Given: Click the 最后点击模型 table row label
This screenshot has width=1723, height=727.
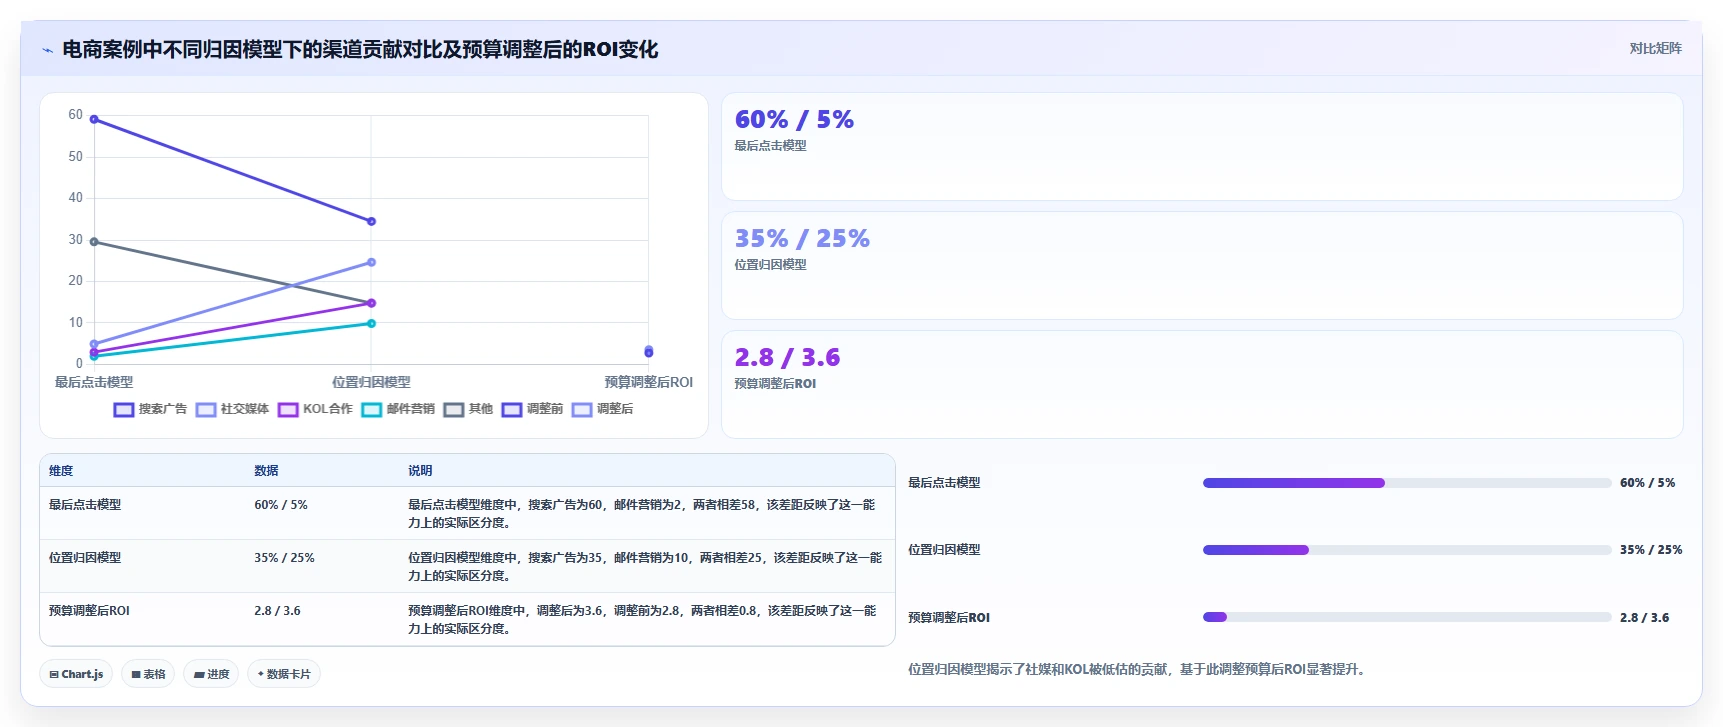Looking at the screenshot, I should pyautogui.click(x=85, y=505).
